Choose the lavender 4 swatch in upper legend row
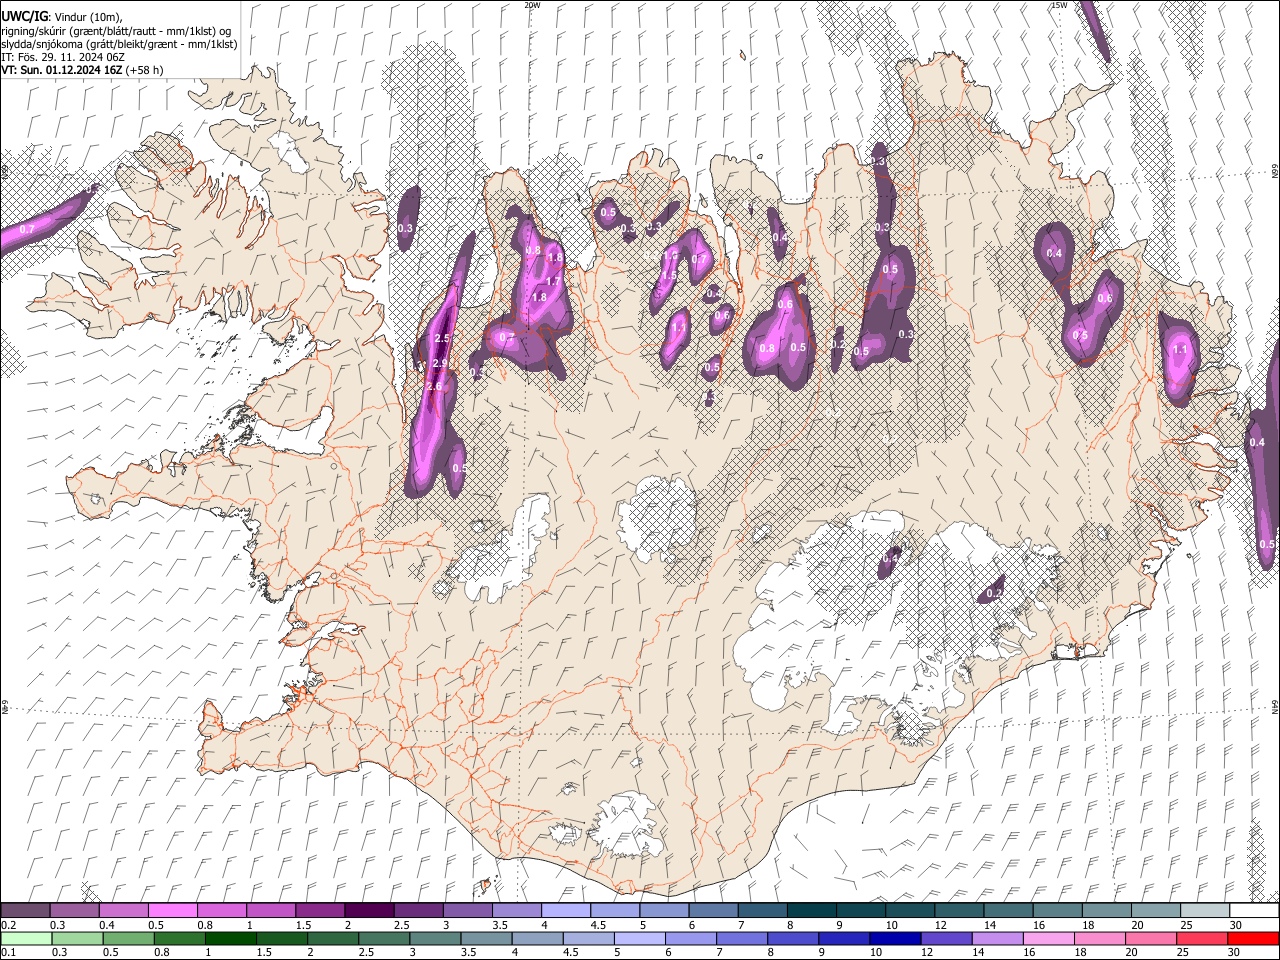The image size is (1280, 960). coord(565,910)
